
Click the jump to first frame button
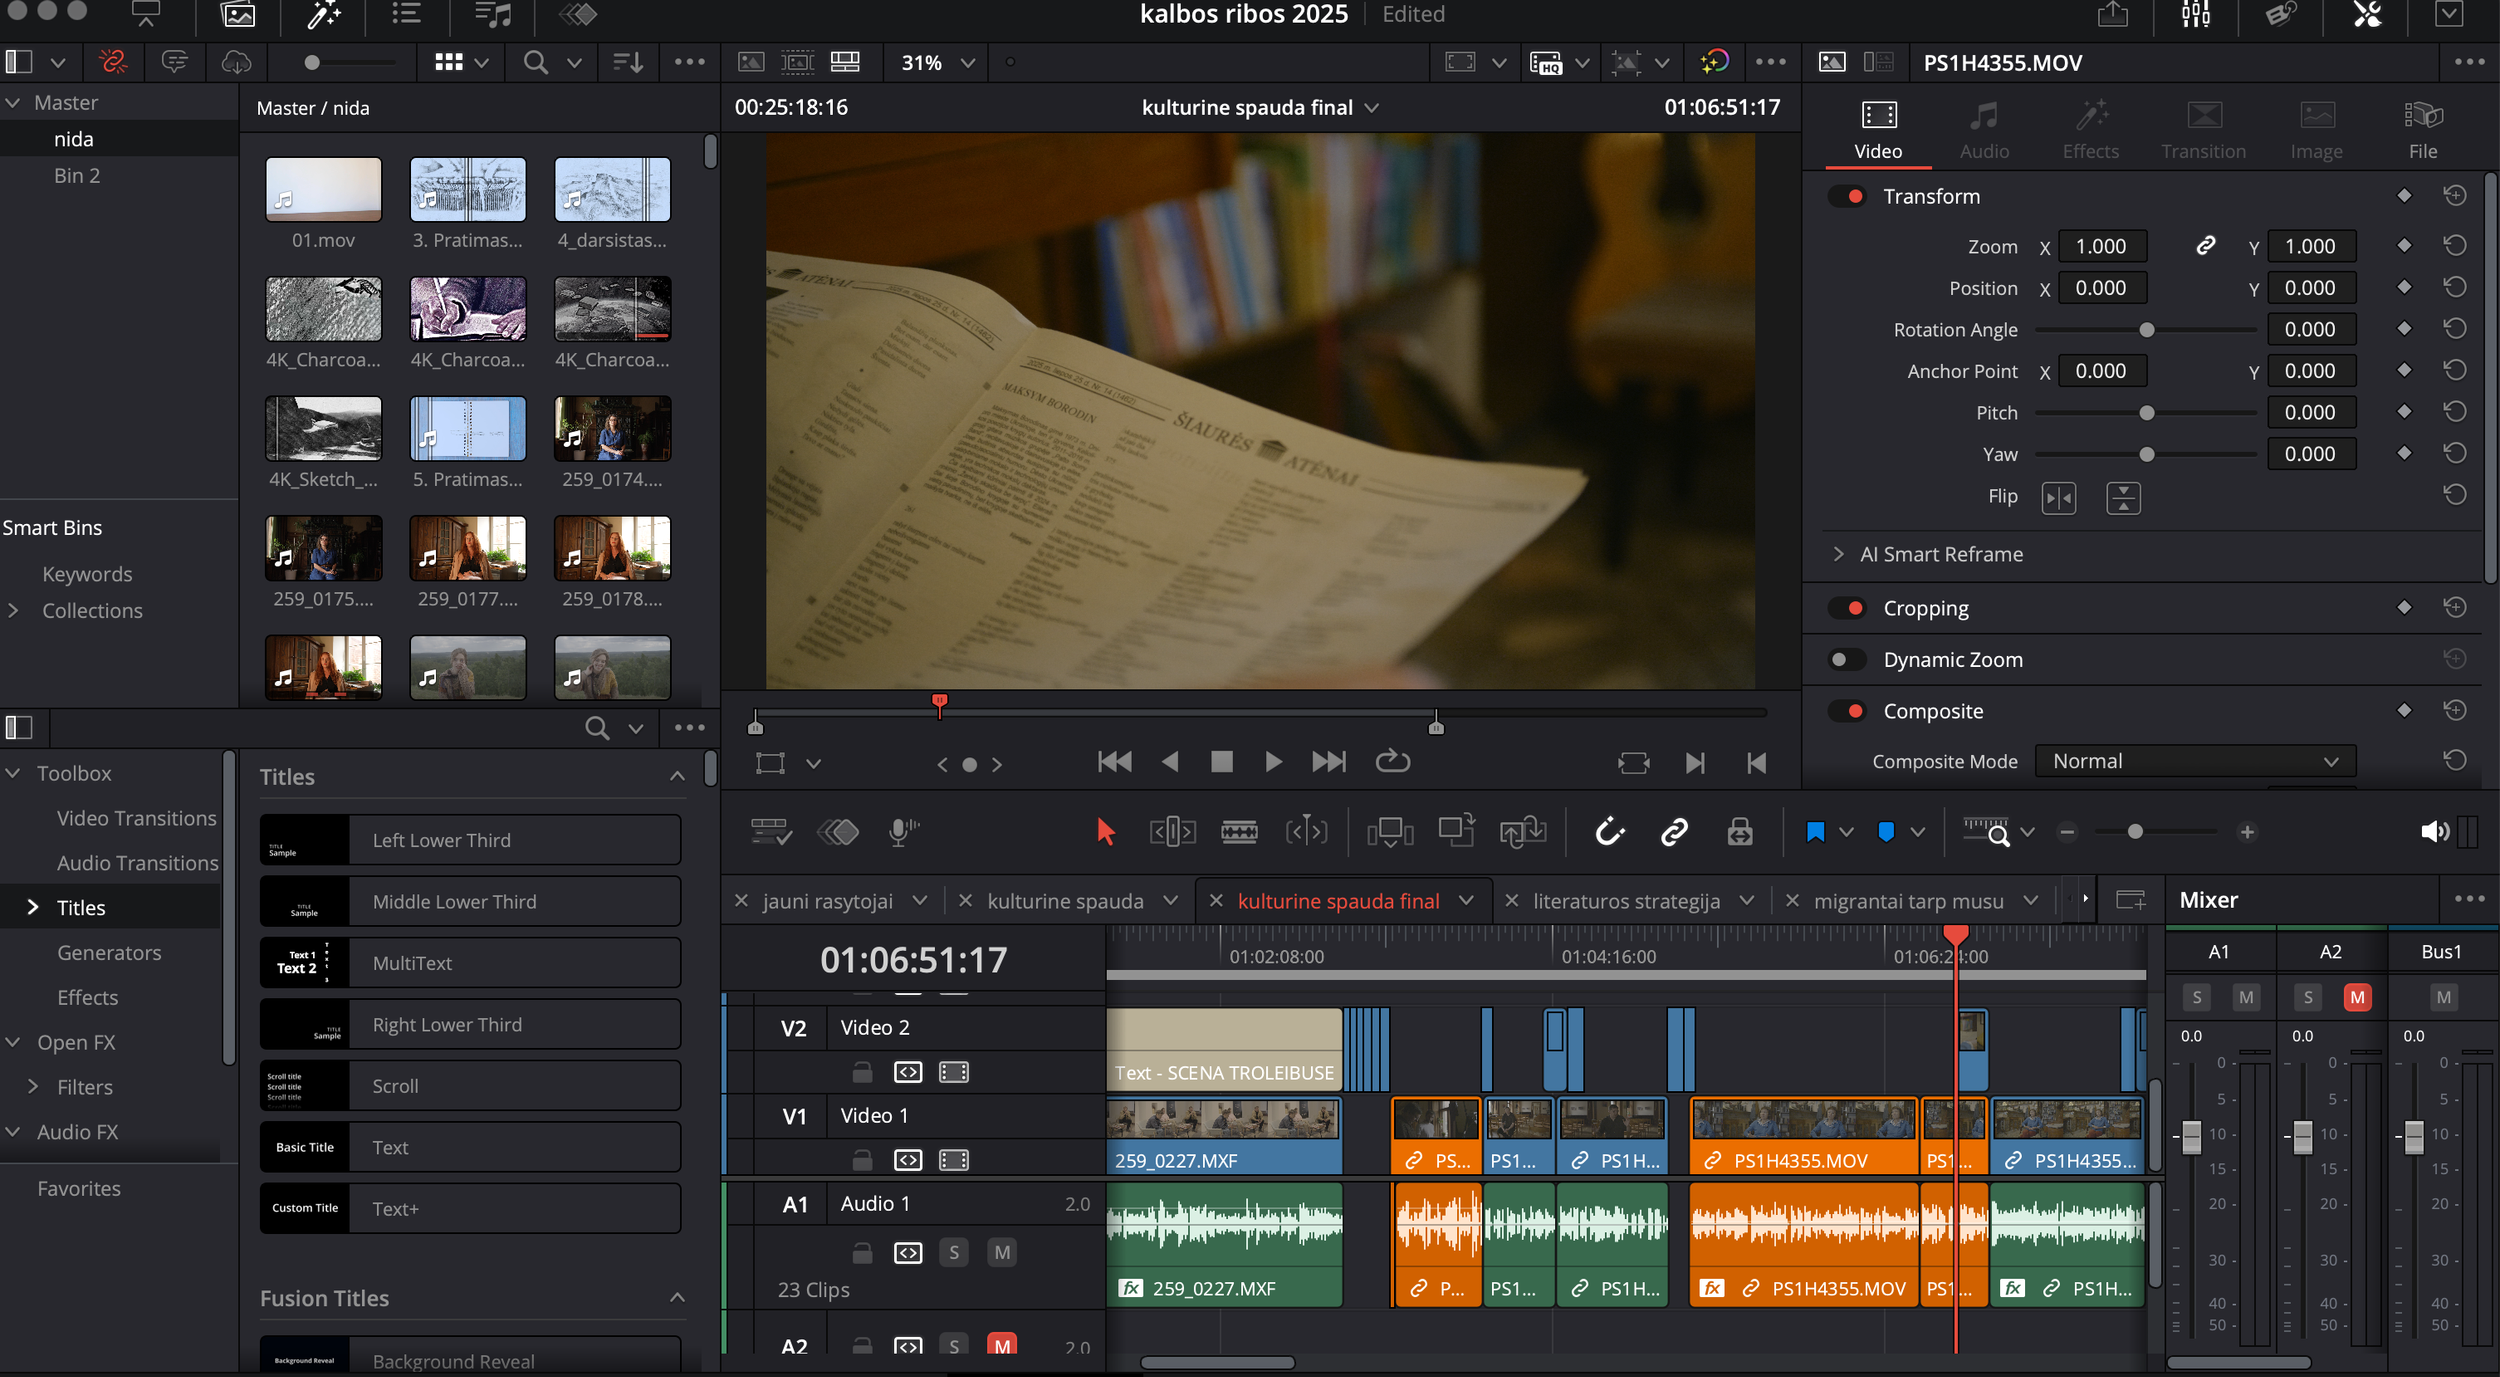tap(1113, 761)
